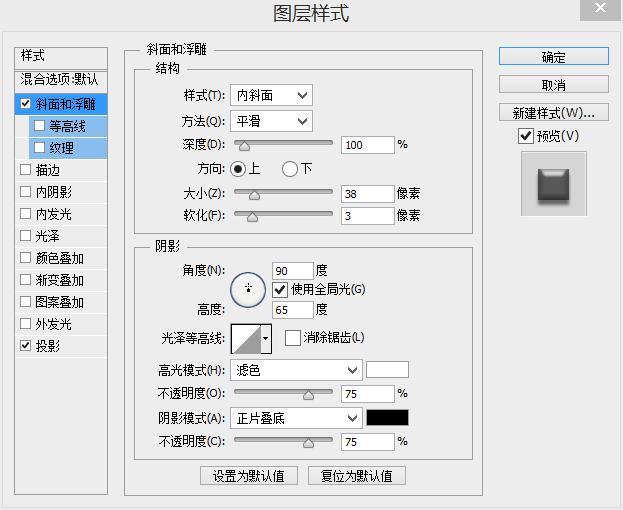This screenshot has width=623, height=510.
Task: Click the 确定 button
Action: [554, 56]
